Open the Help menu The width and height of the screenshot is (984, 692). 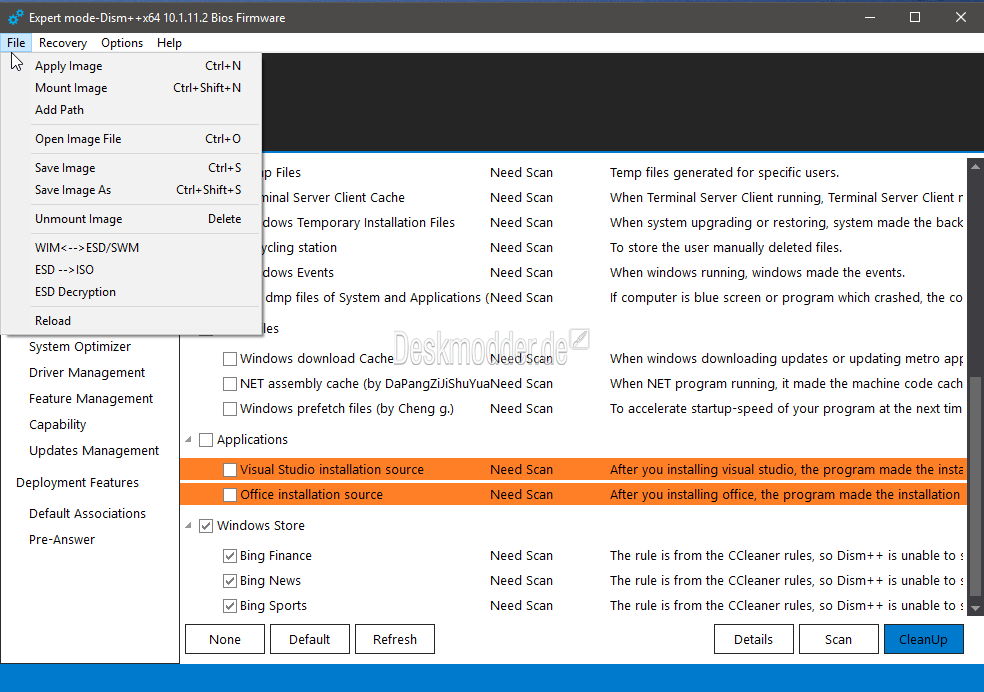tap(169, 43)
